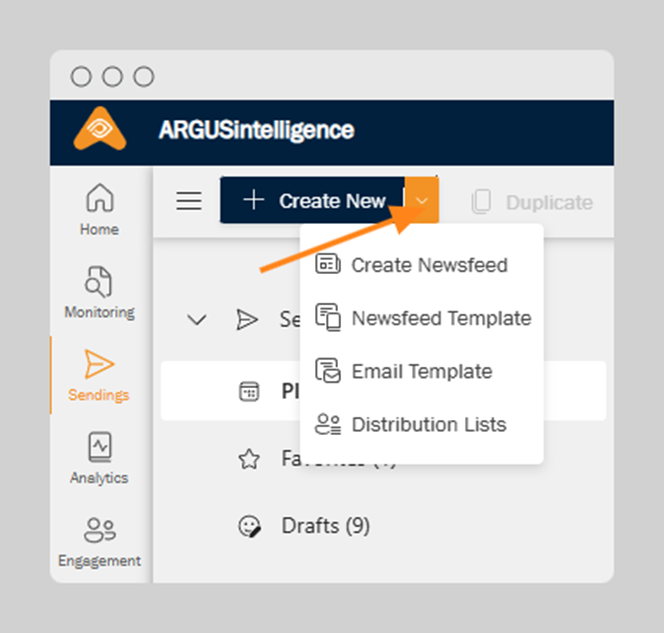Pick Email Template from dropdown menu
Image resolution: width=664 pixels, height=633 pixels.
pyautogui.click(x=421, y=371)
